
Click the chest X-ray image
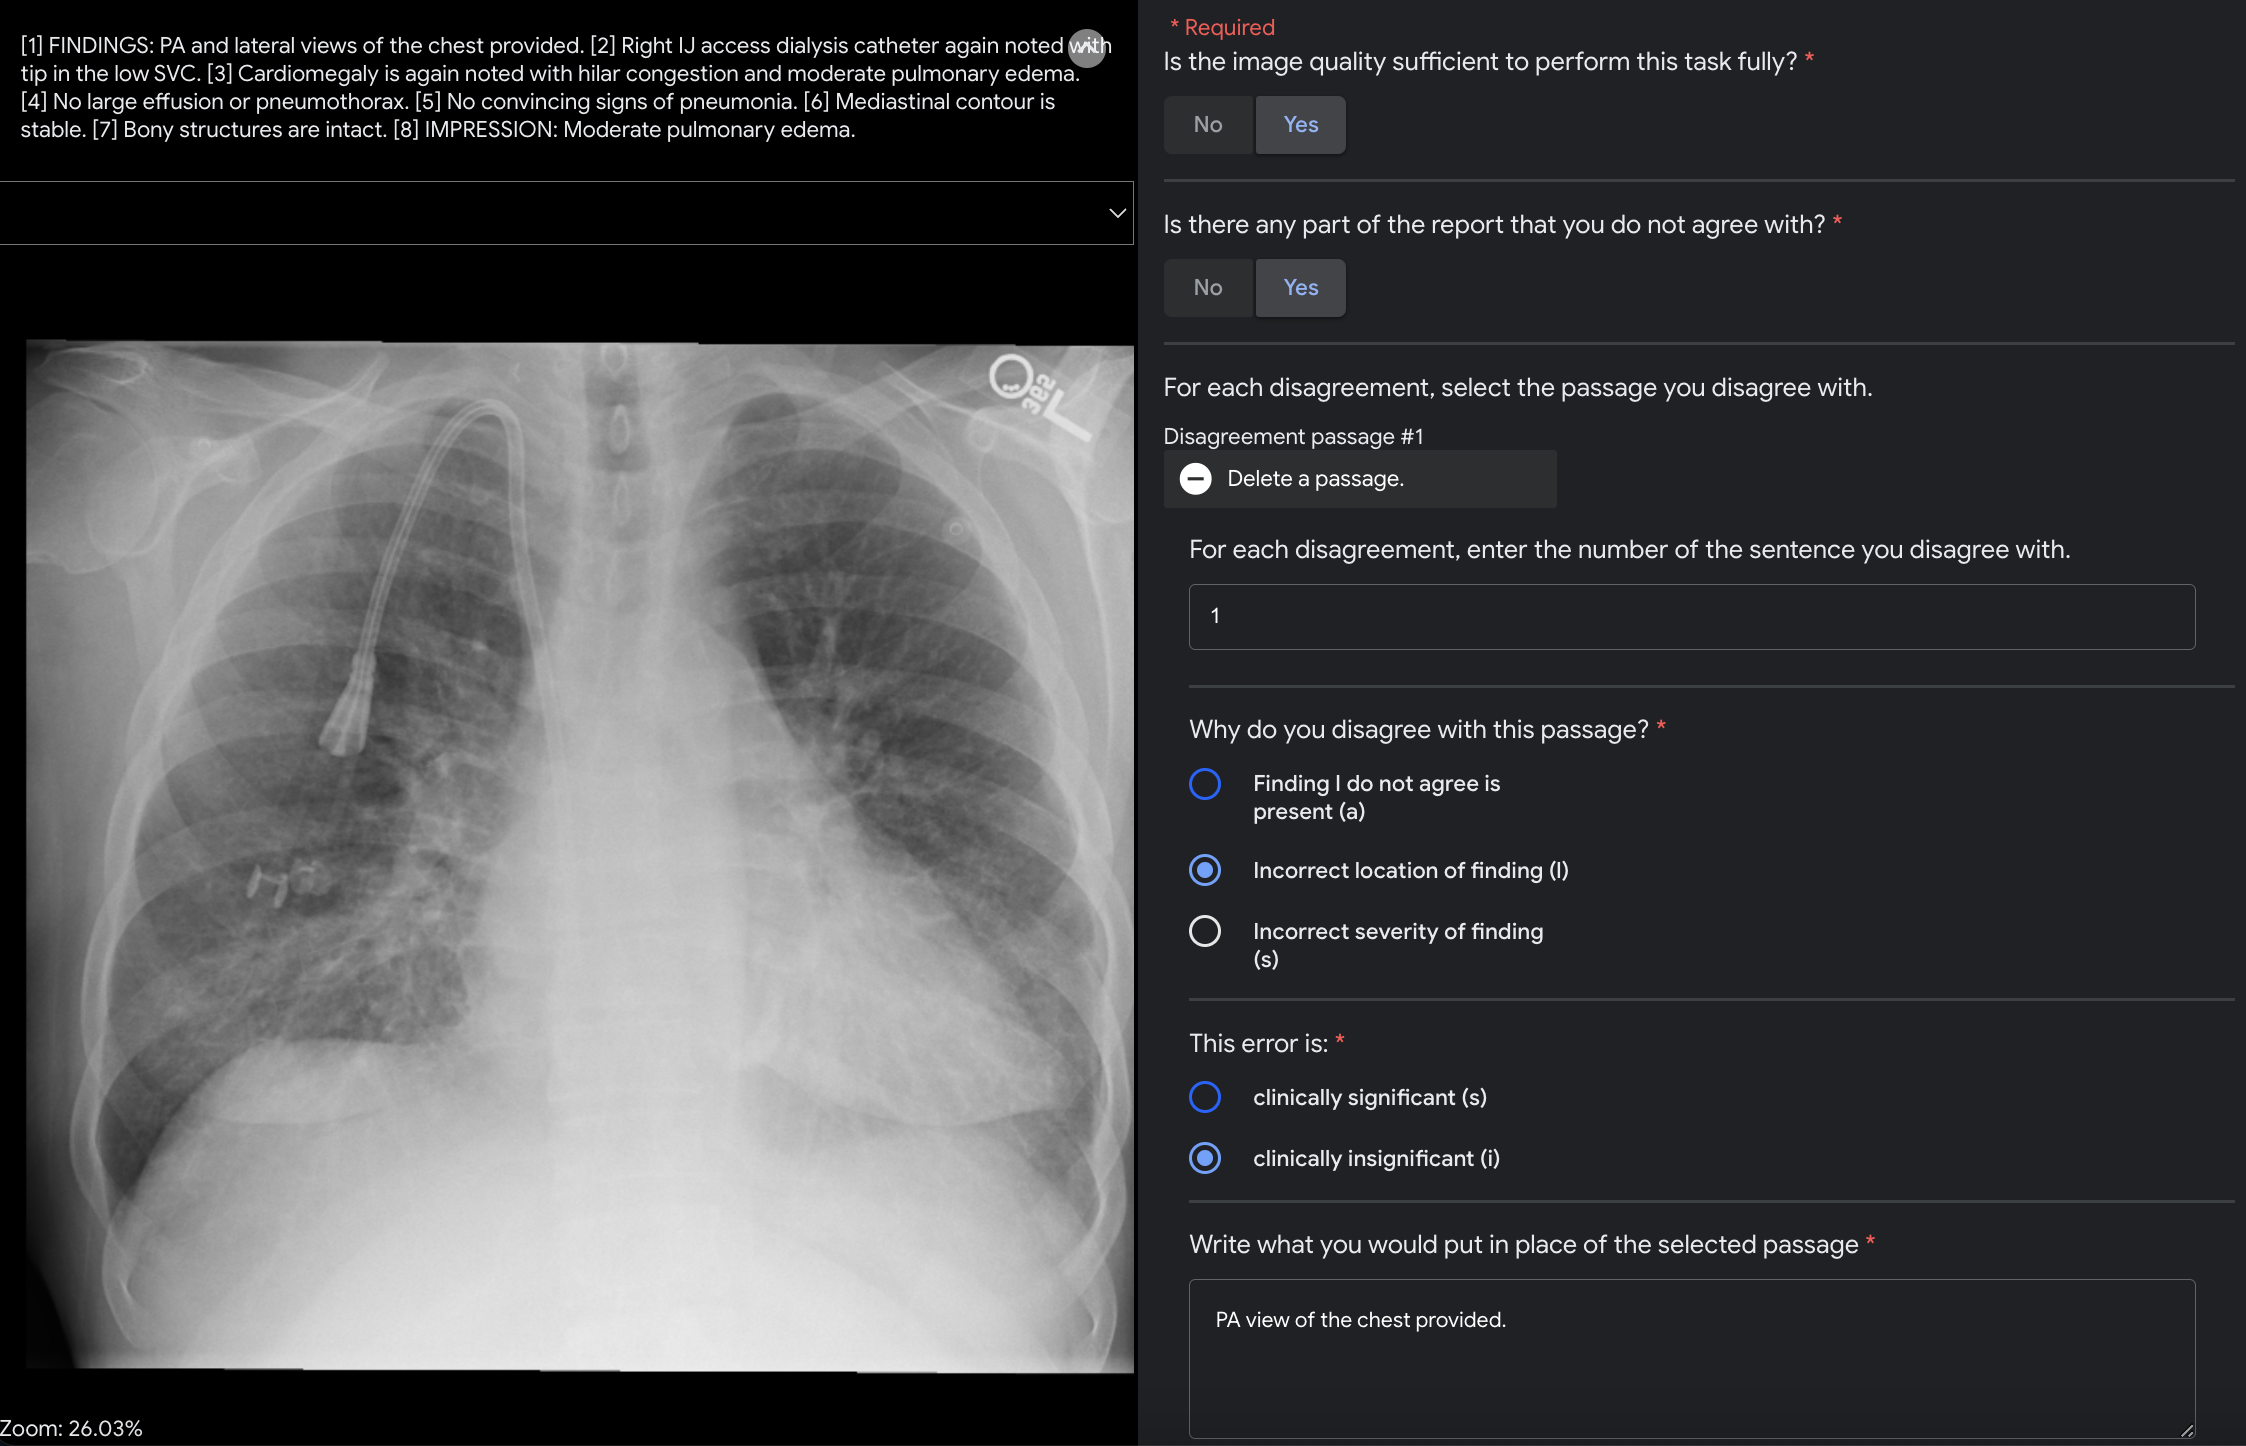click(x=580, y=856)
